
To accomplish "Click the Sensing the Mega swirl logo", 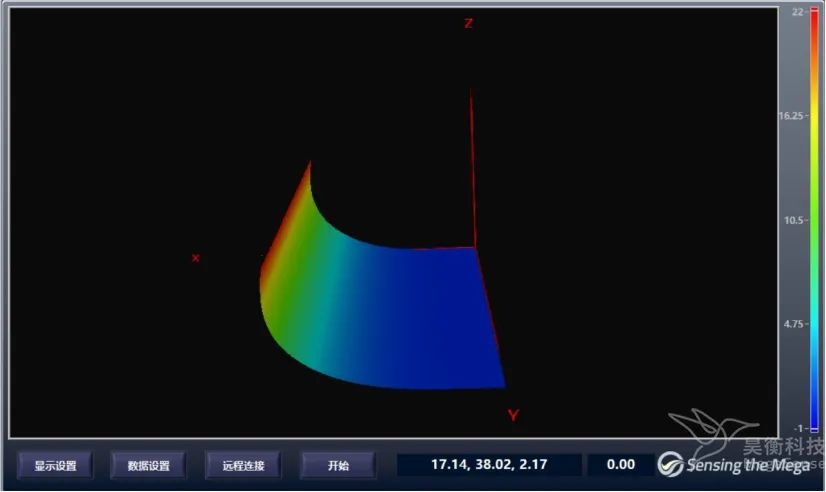I will (x=670, y=464).
